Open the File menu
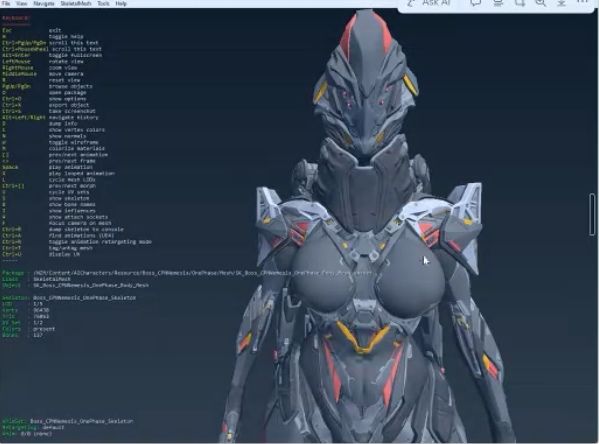 click(6, 3)
